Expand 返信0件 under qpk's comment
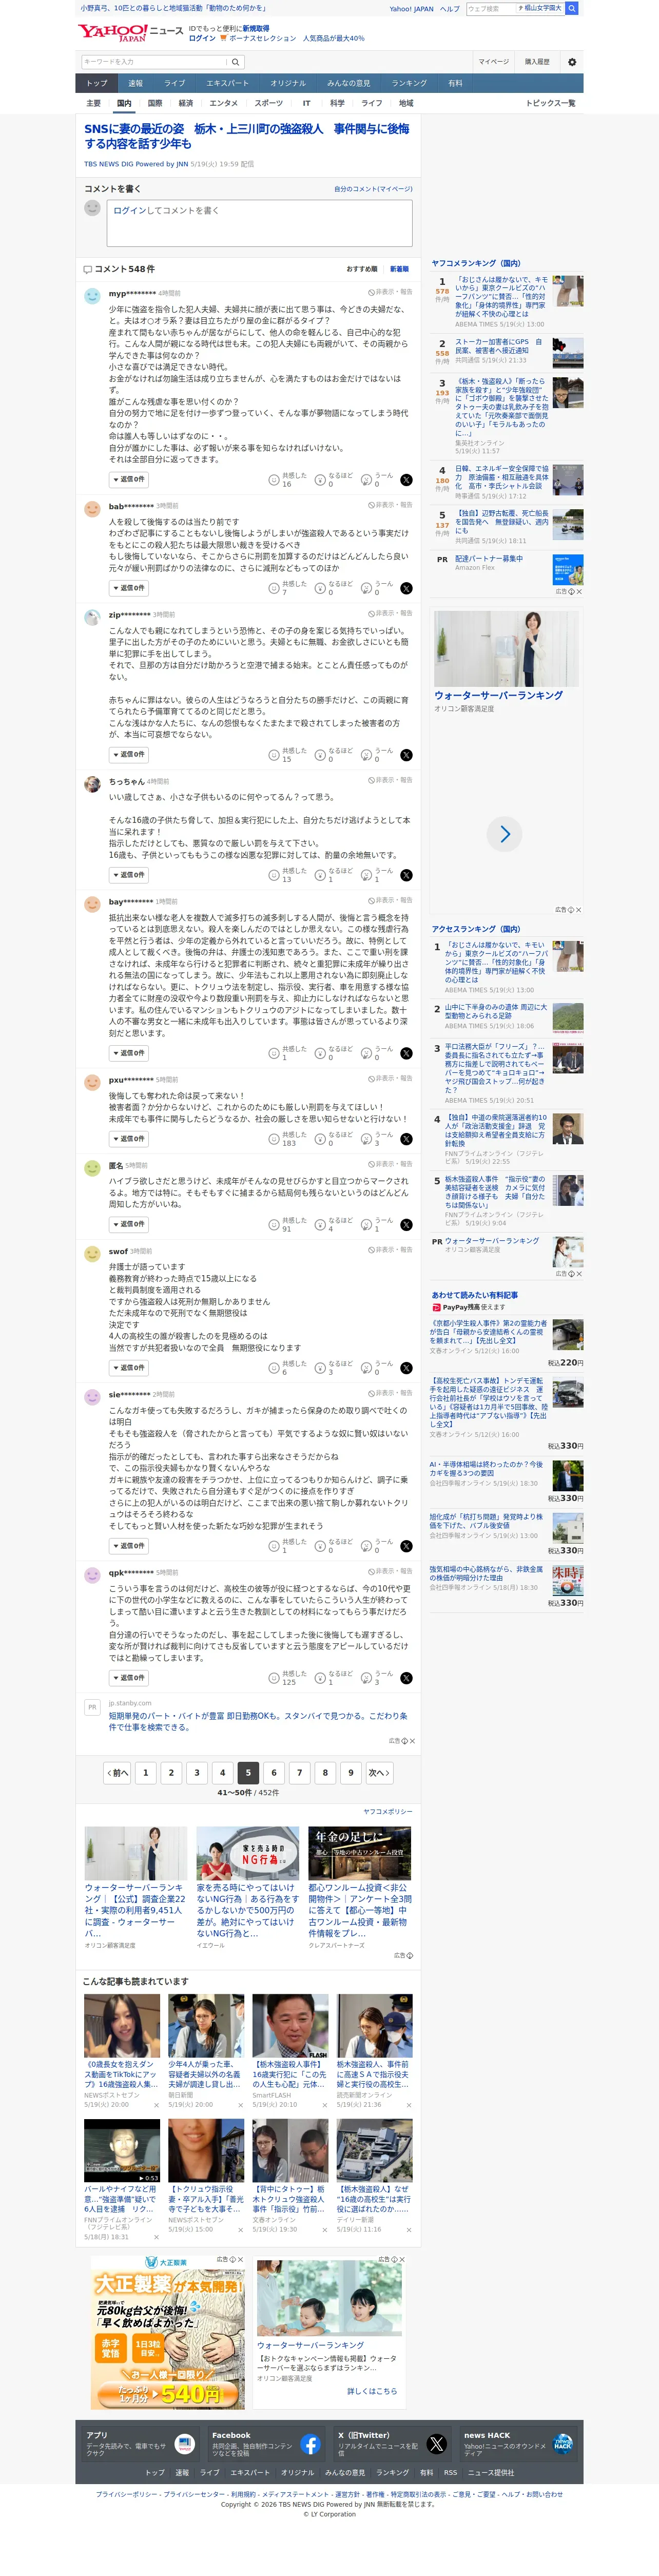659x2576 pixels. click(129, 1678)
